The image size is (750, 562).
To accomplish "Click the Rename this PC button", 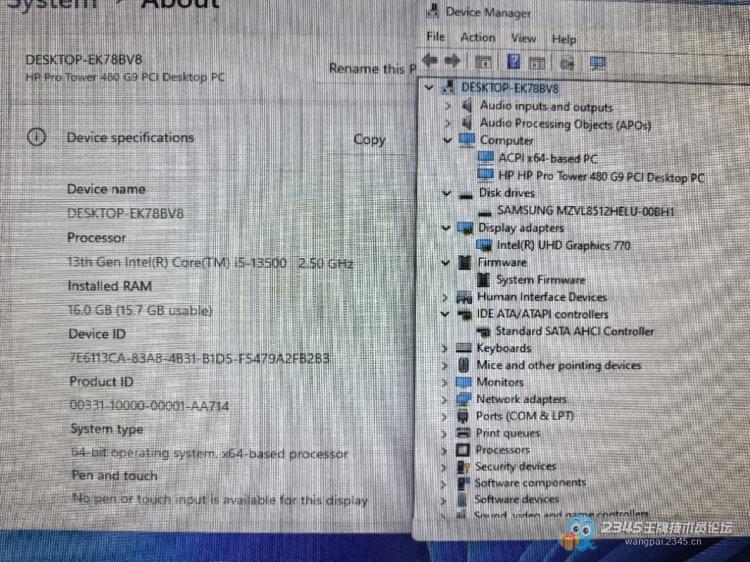I will tap(373, 69).
